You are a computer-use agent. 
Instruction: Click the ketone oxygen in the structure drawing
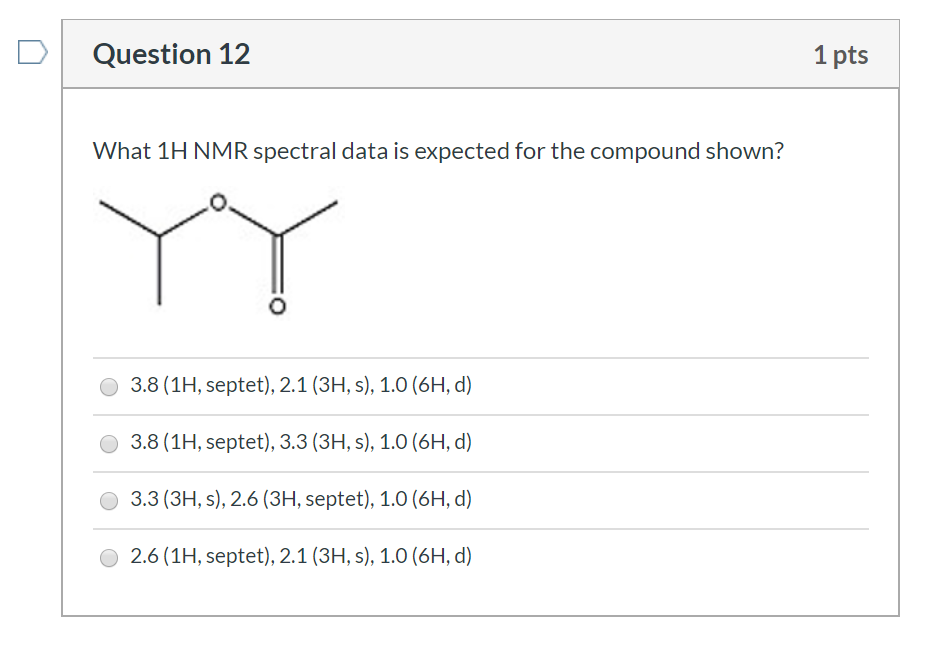tap(278, 305)
